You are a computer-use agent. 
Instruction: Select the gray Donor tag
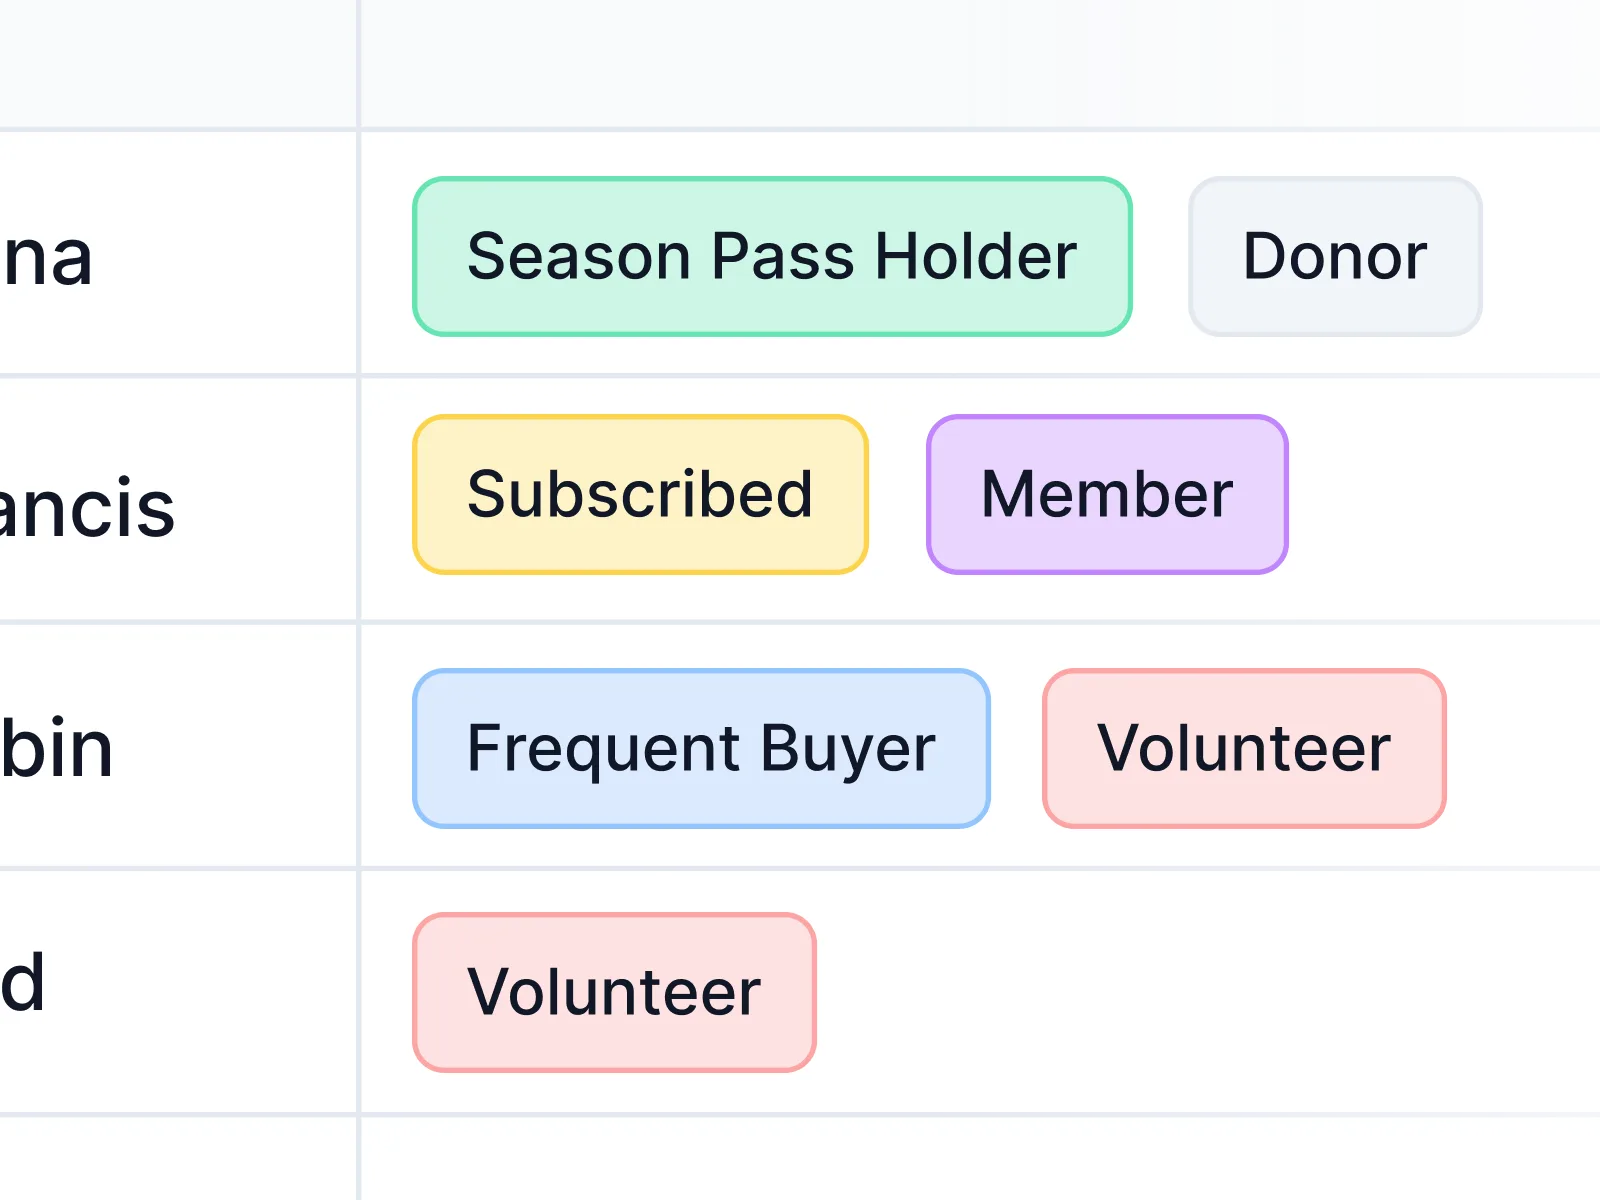1335,257
